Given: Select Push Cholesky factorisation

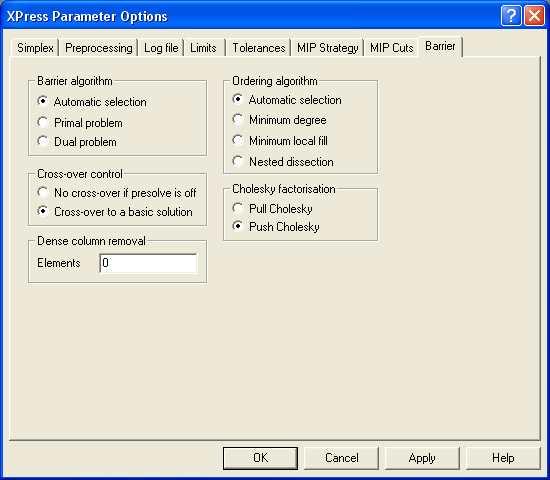Looking at the screenshot, I should pyautogui.click(x=276, y=227).
